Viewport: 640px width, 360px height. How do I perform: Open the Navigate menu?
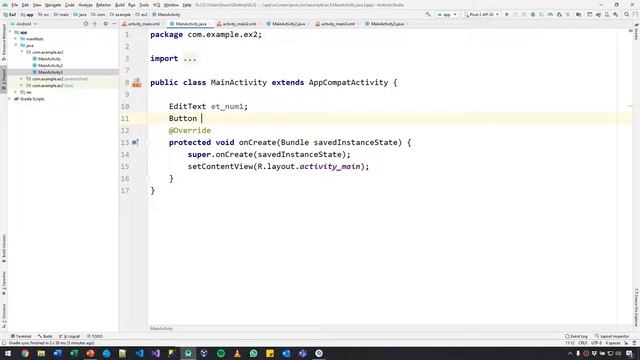click(53, 5)
